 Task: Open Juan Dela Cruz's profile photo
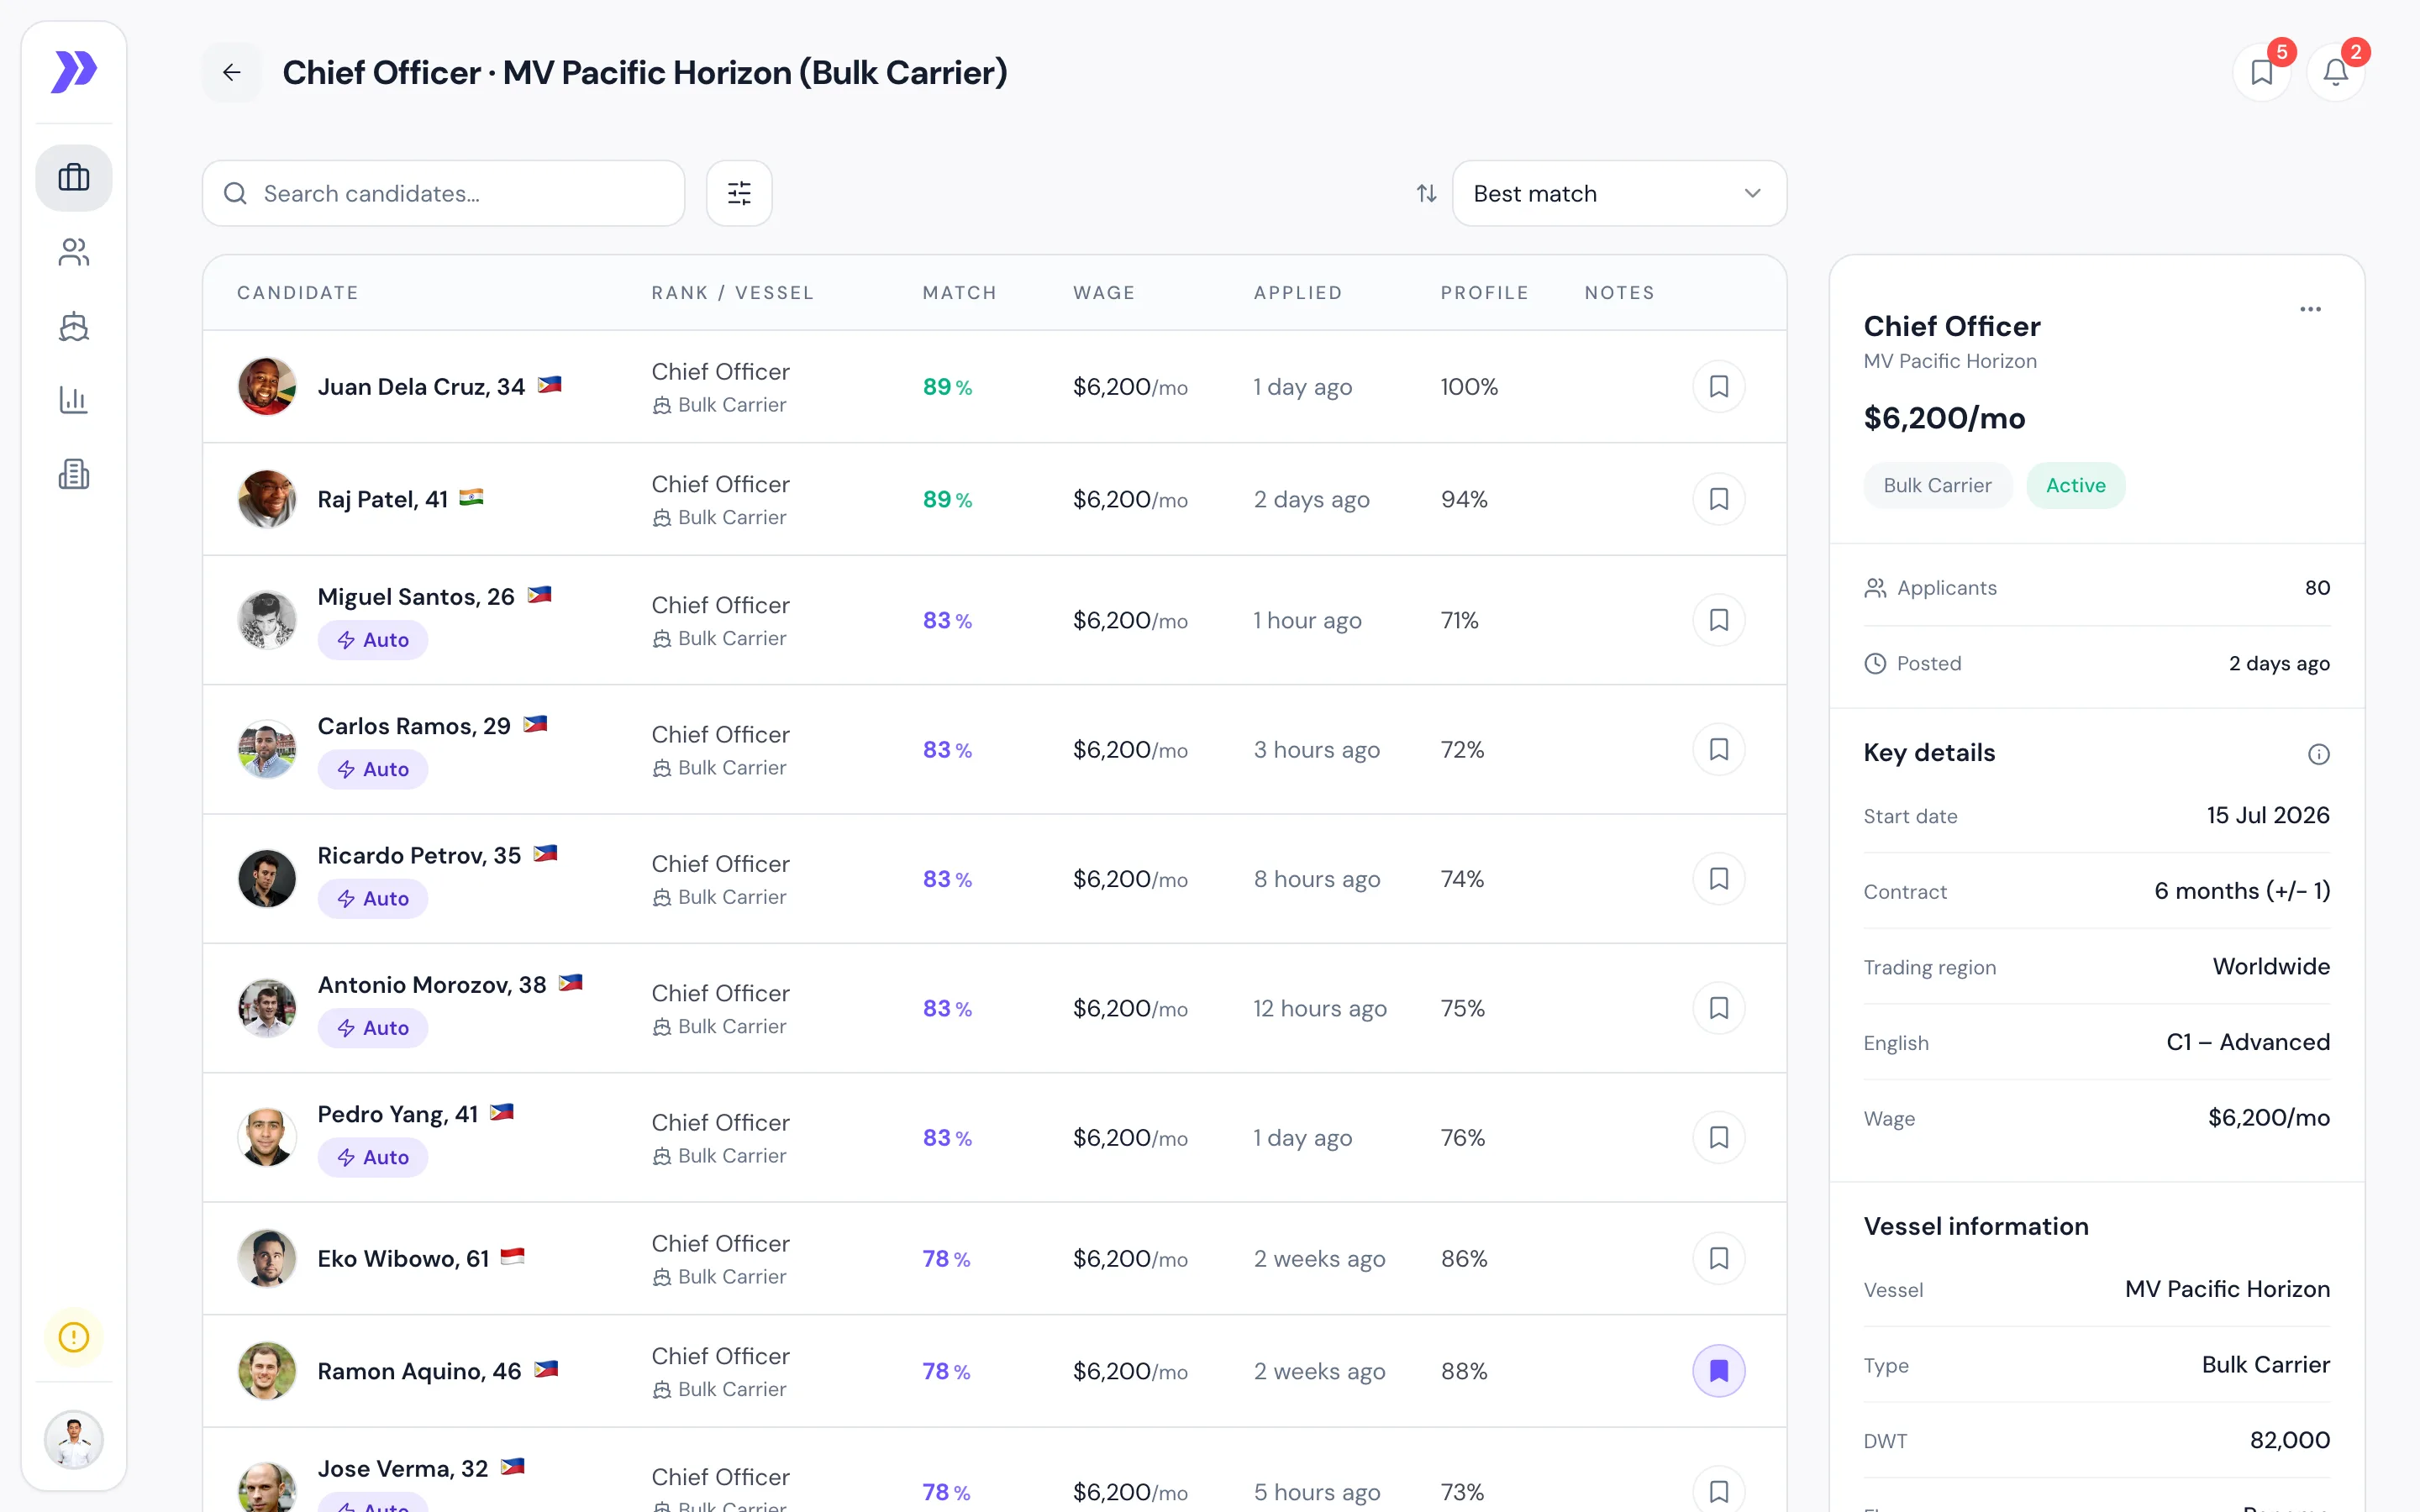click(x=267, y=386)
